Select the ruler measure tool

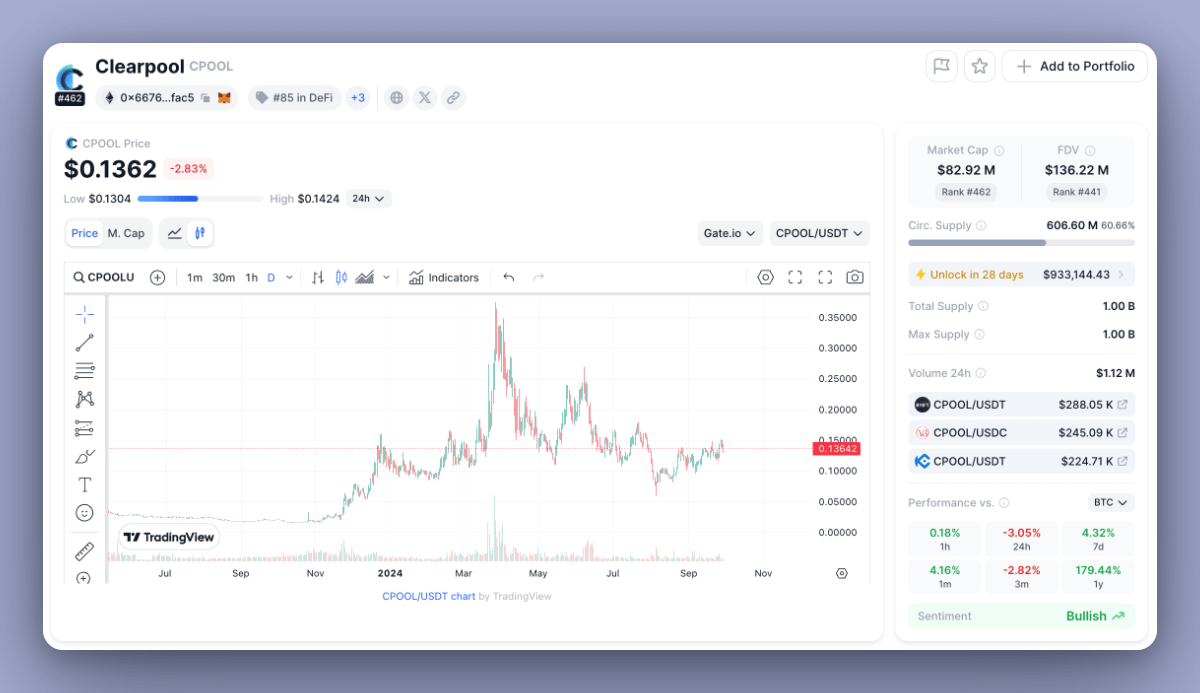click(x=85, y=551)
